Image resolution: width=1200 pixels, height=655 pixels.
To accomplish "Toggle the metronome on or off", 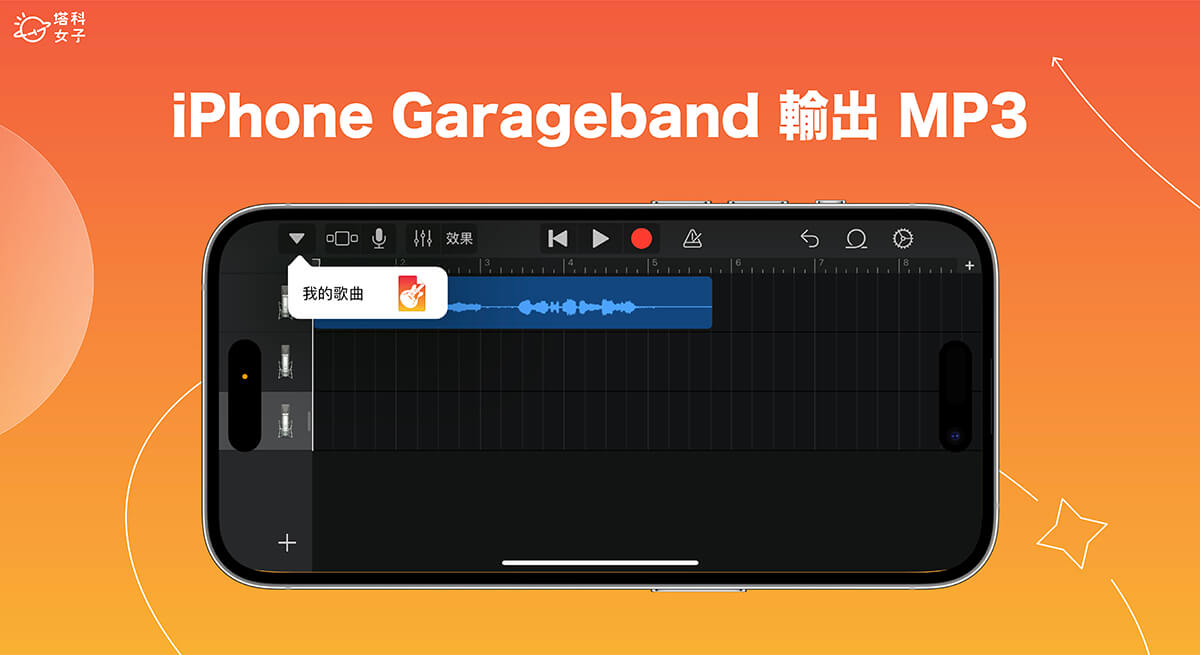I will (692, 238).
